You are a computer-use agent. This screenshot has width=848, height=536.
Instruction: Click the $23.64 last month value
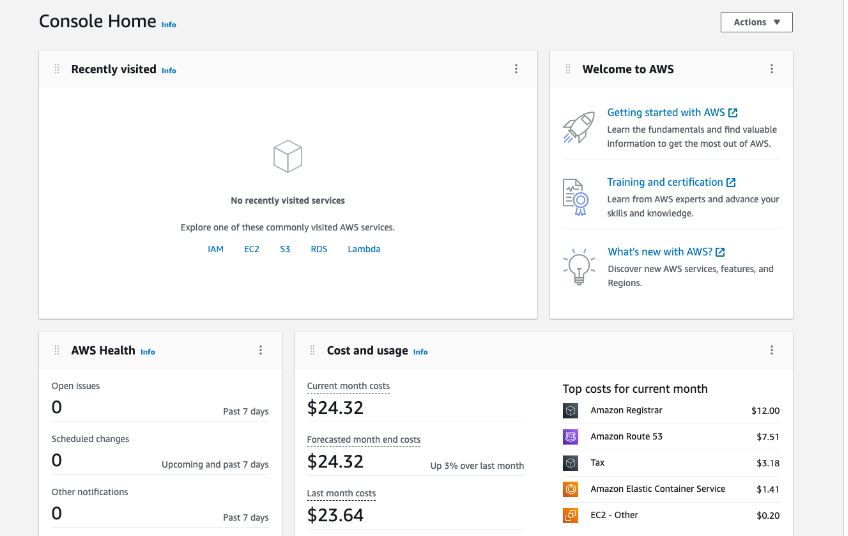coord(335,515)
